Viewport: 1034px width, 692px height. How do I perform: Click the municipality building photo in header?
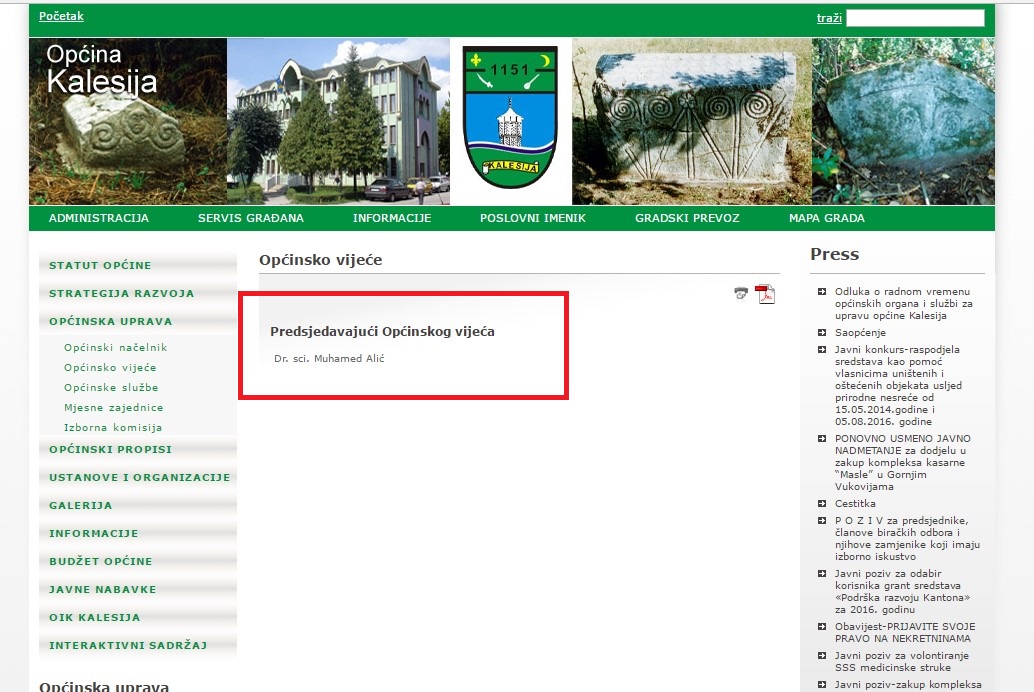point(338,121)
